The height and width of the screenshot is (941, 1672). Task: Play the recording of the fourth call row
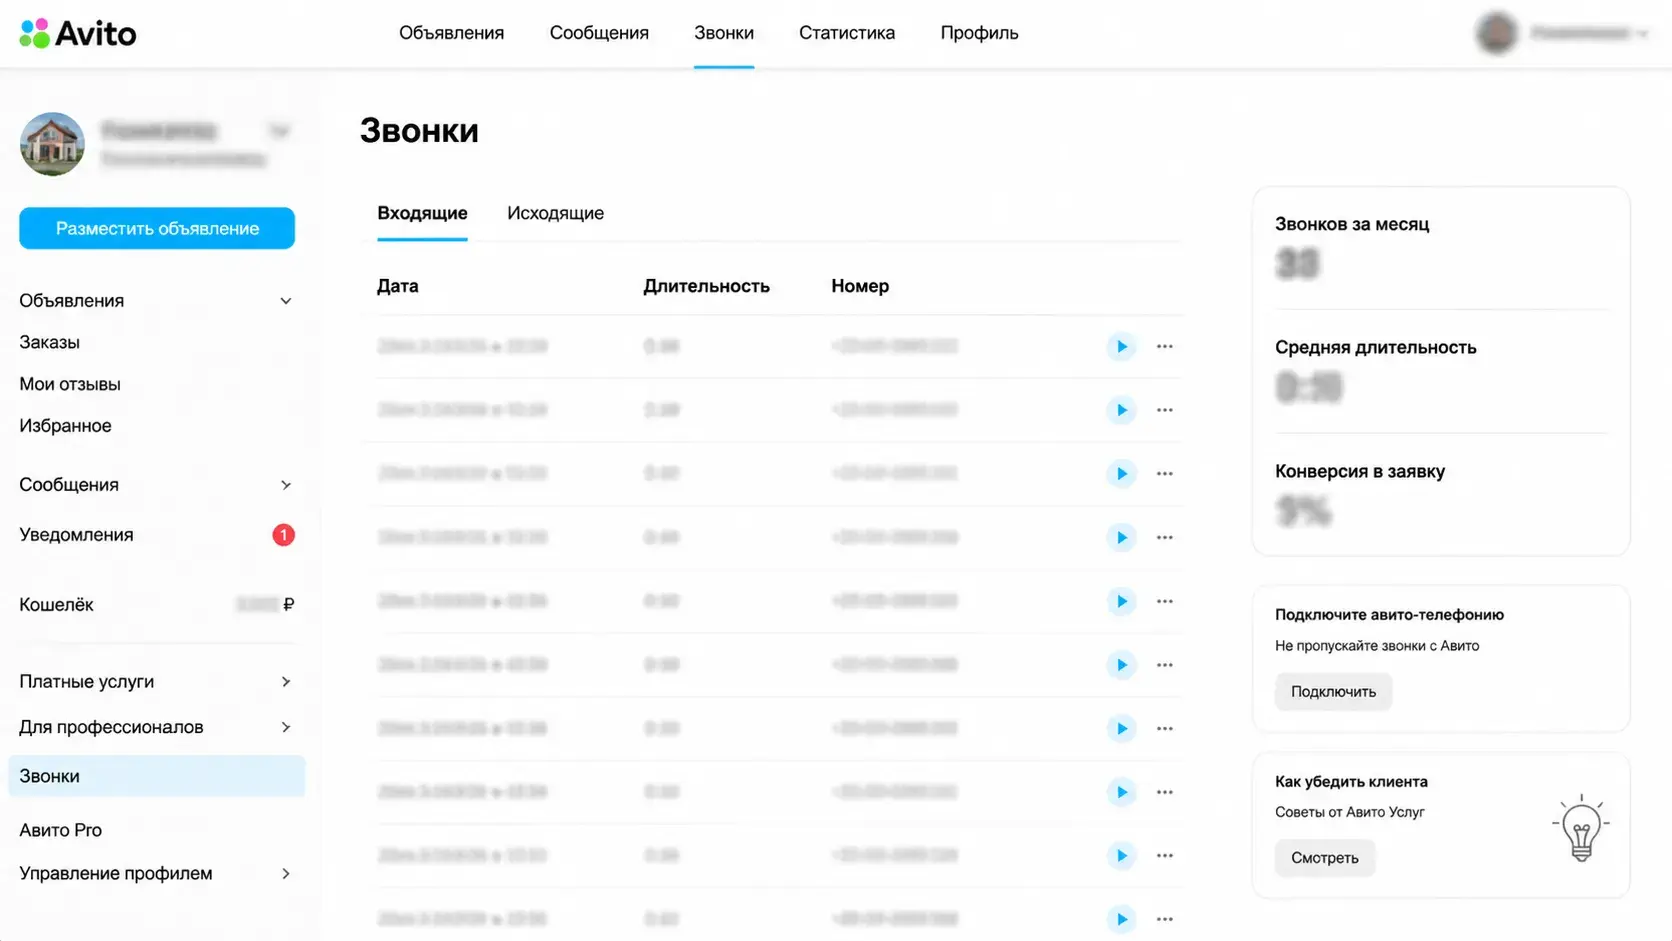1121,537
